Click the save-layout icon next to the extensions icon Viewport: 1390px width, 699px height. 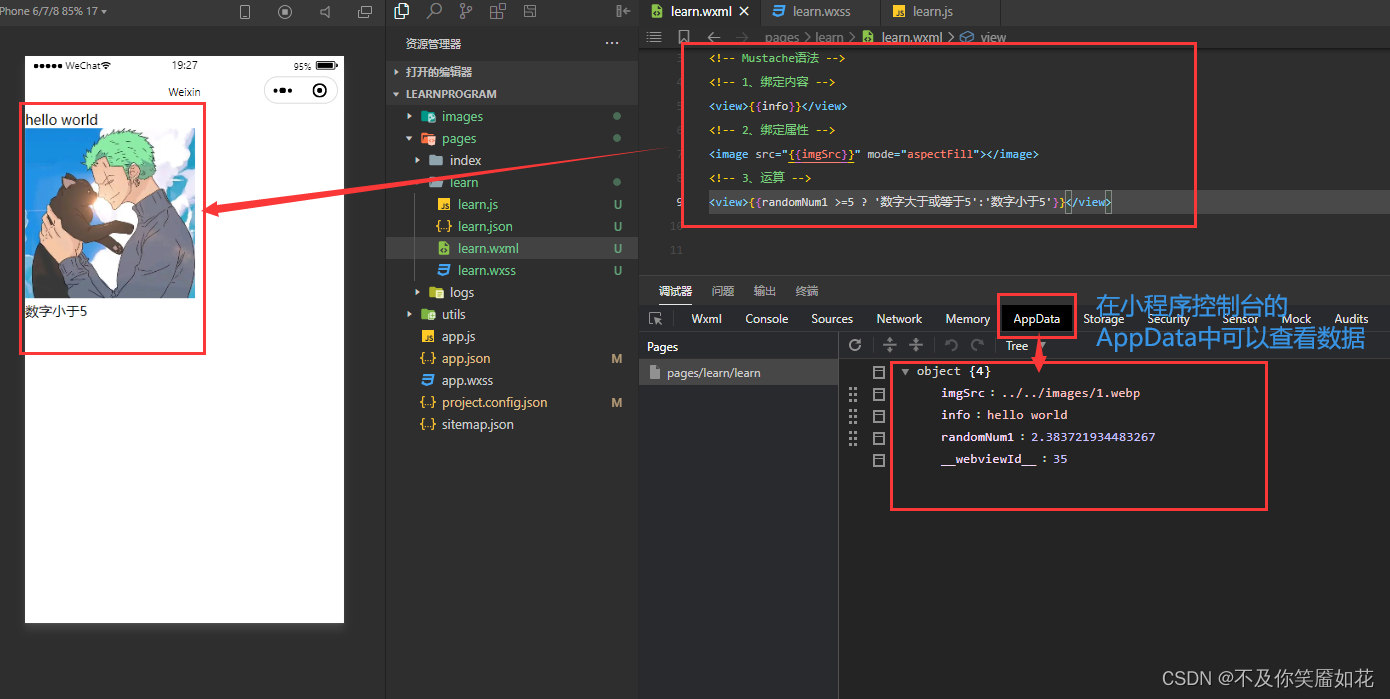pos(530,11)
